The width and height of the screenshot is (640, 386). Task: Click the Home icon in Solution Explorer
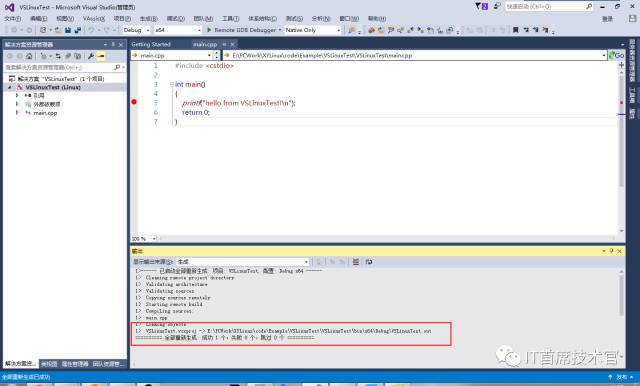[29, 56]
